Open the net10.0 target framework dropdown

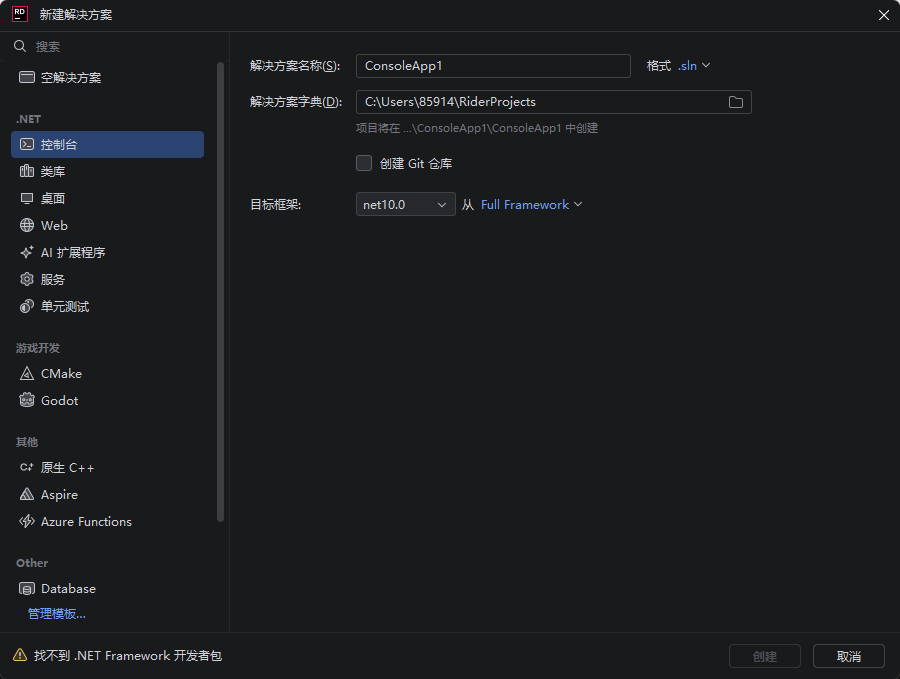[x=405, y=204]
